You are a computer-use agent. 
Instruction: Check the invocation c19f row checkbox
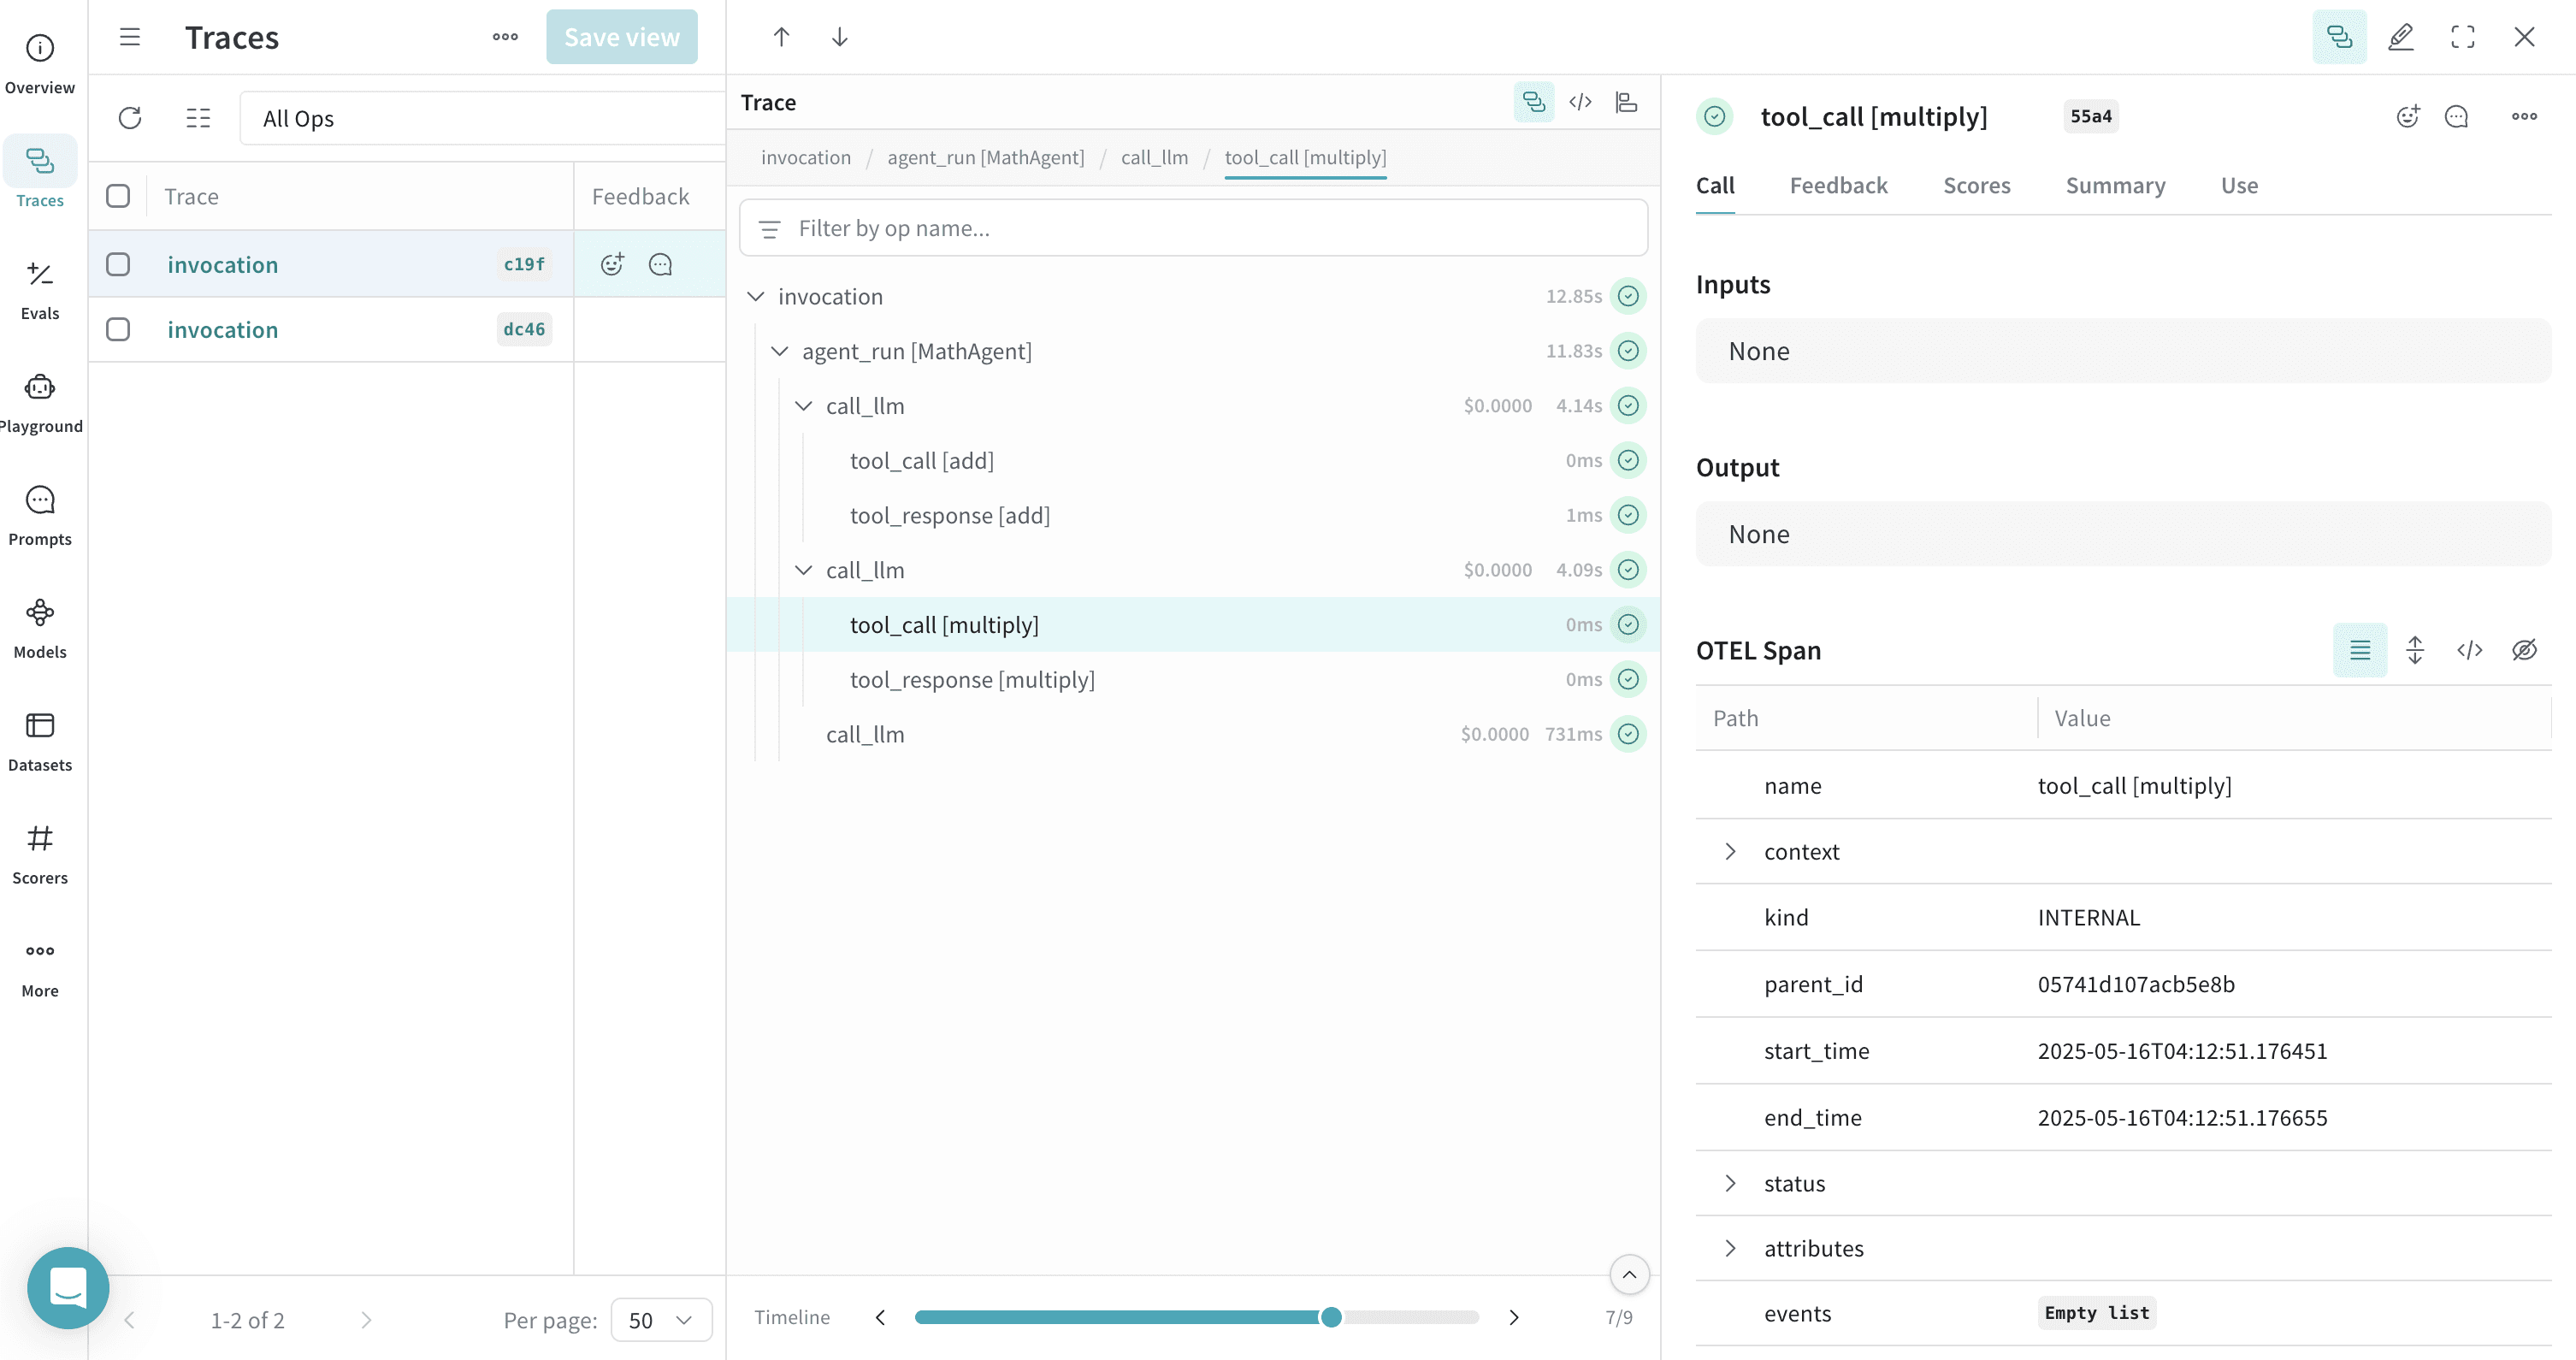(118, 264)
